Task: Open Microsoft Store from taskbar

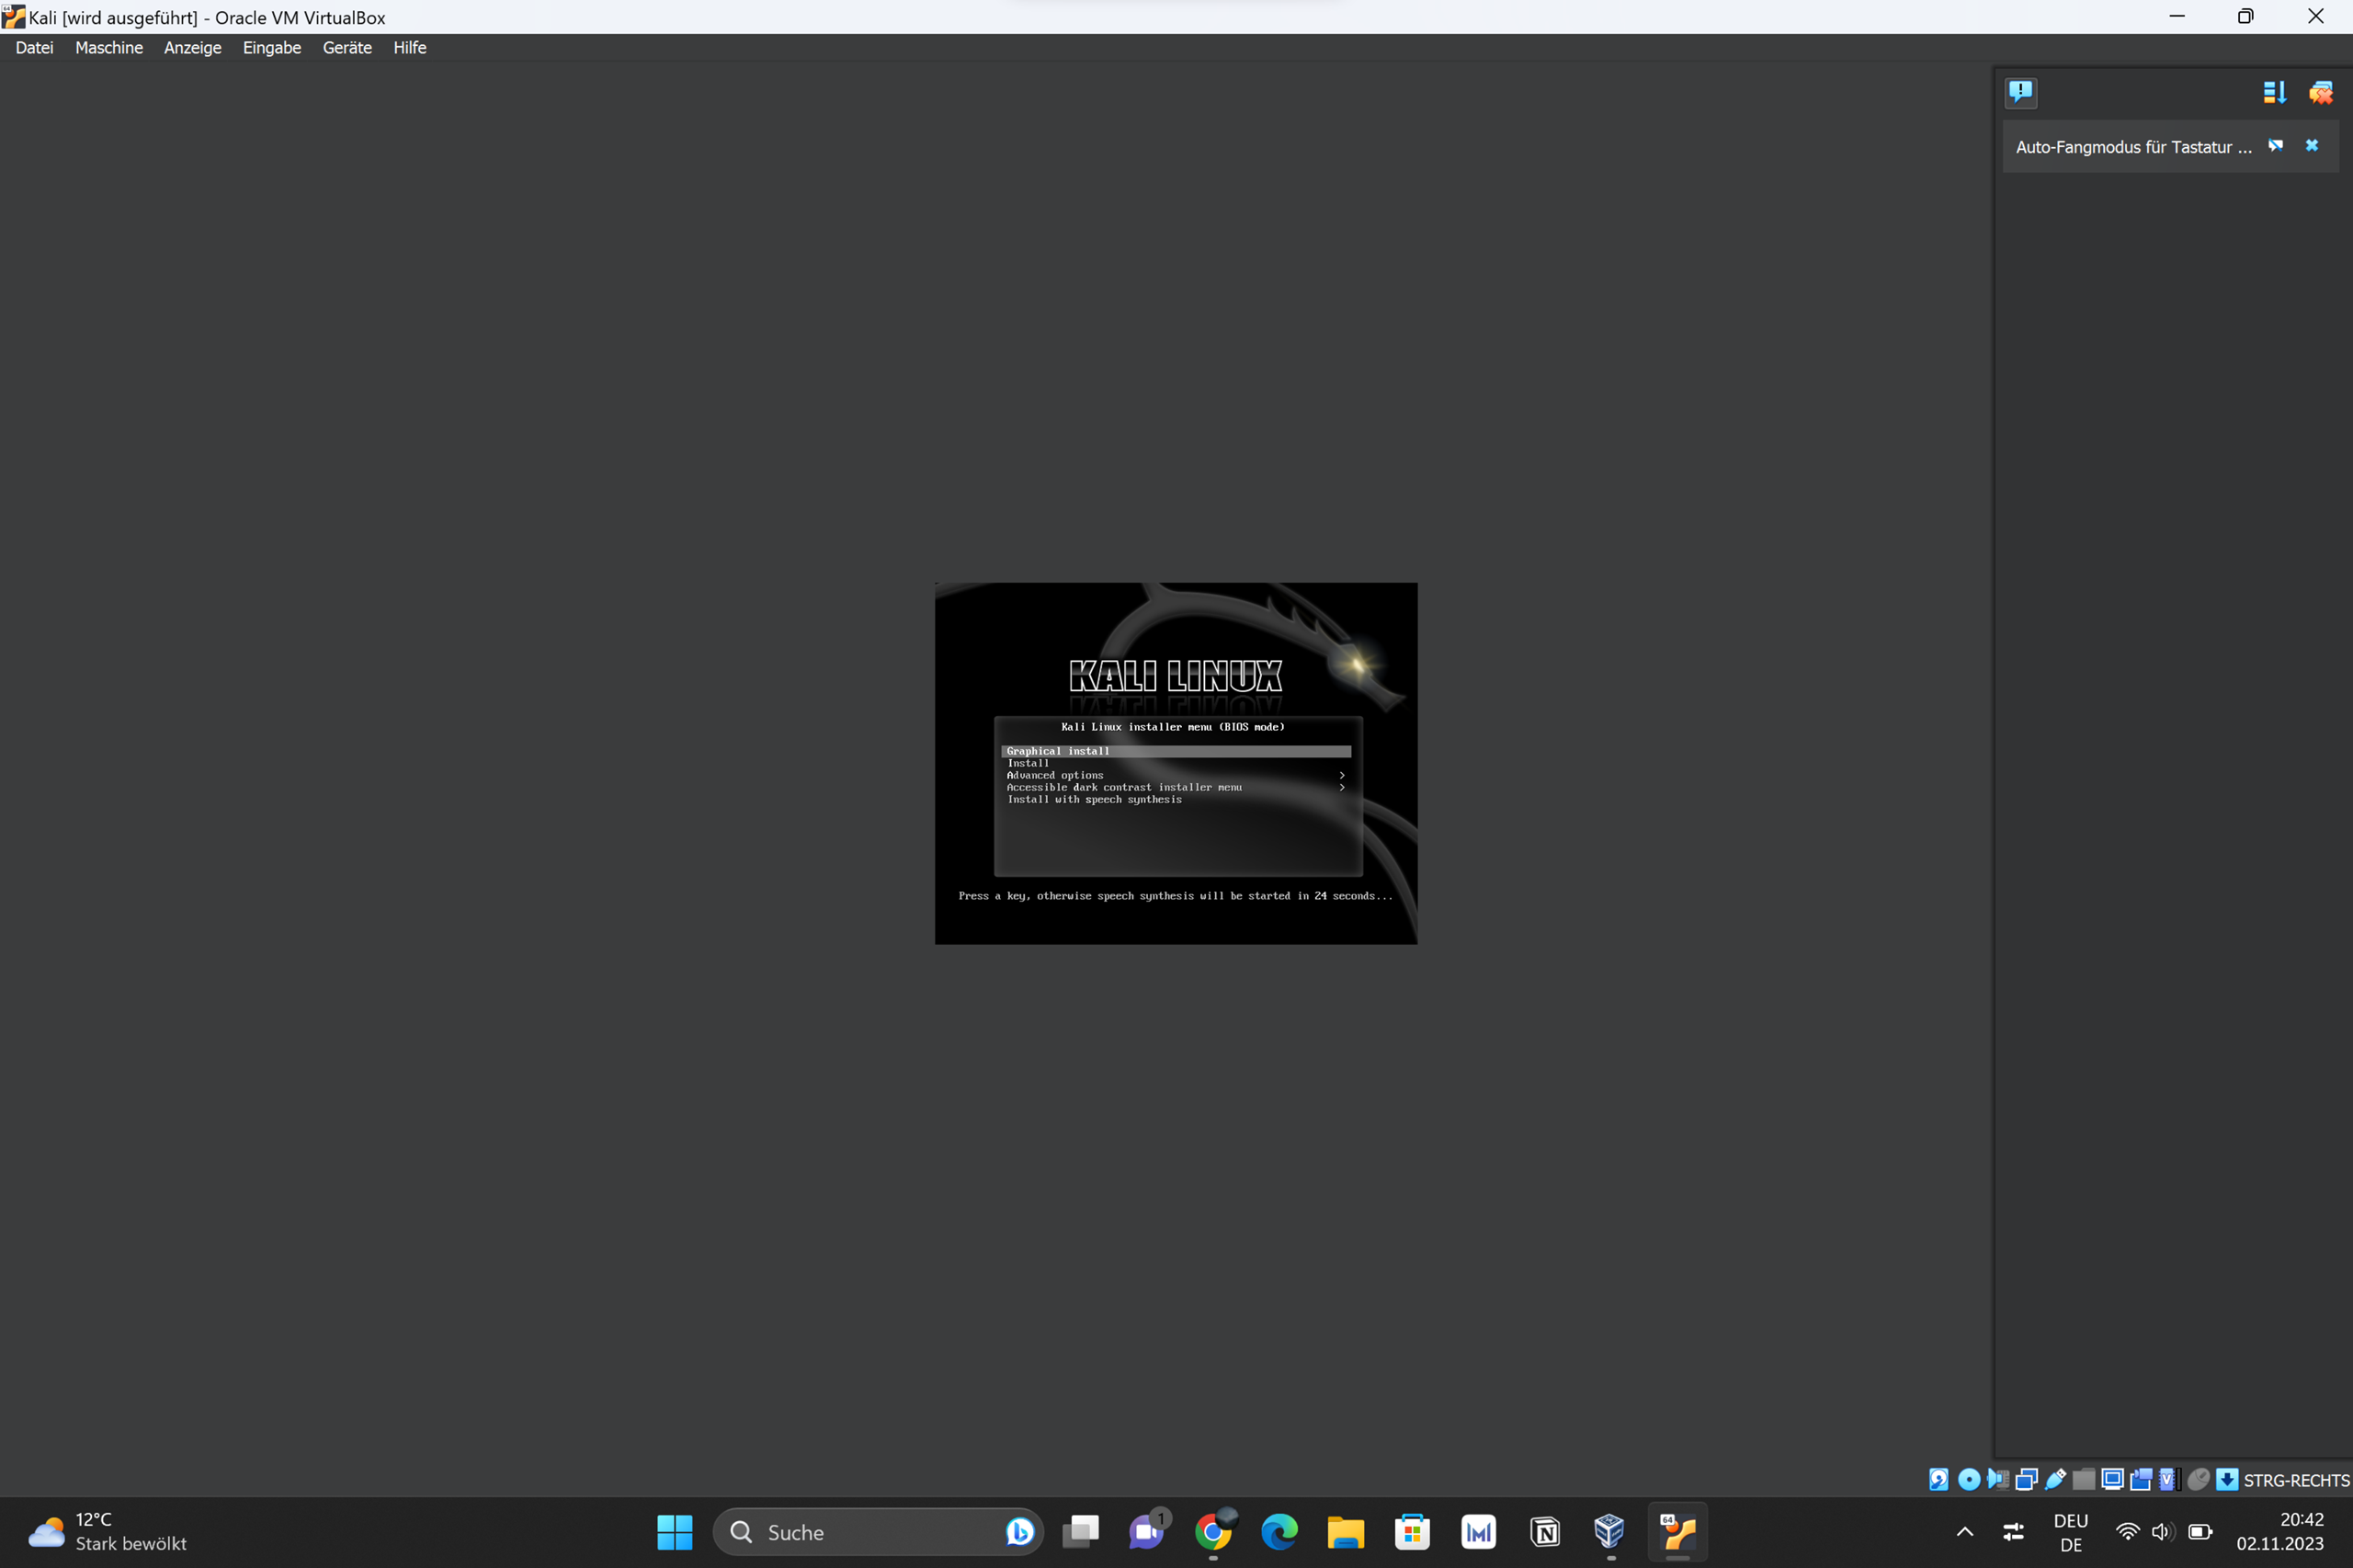Action: [x=1412, y=1532]
